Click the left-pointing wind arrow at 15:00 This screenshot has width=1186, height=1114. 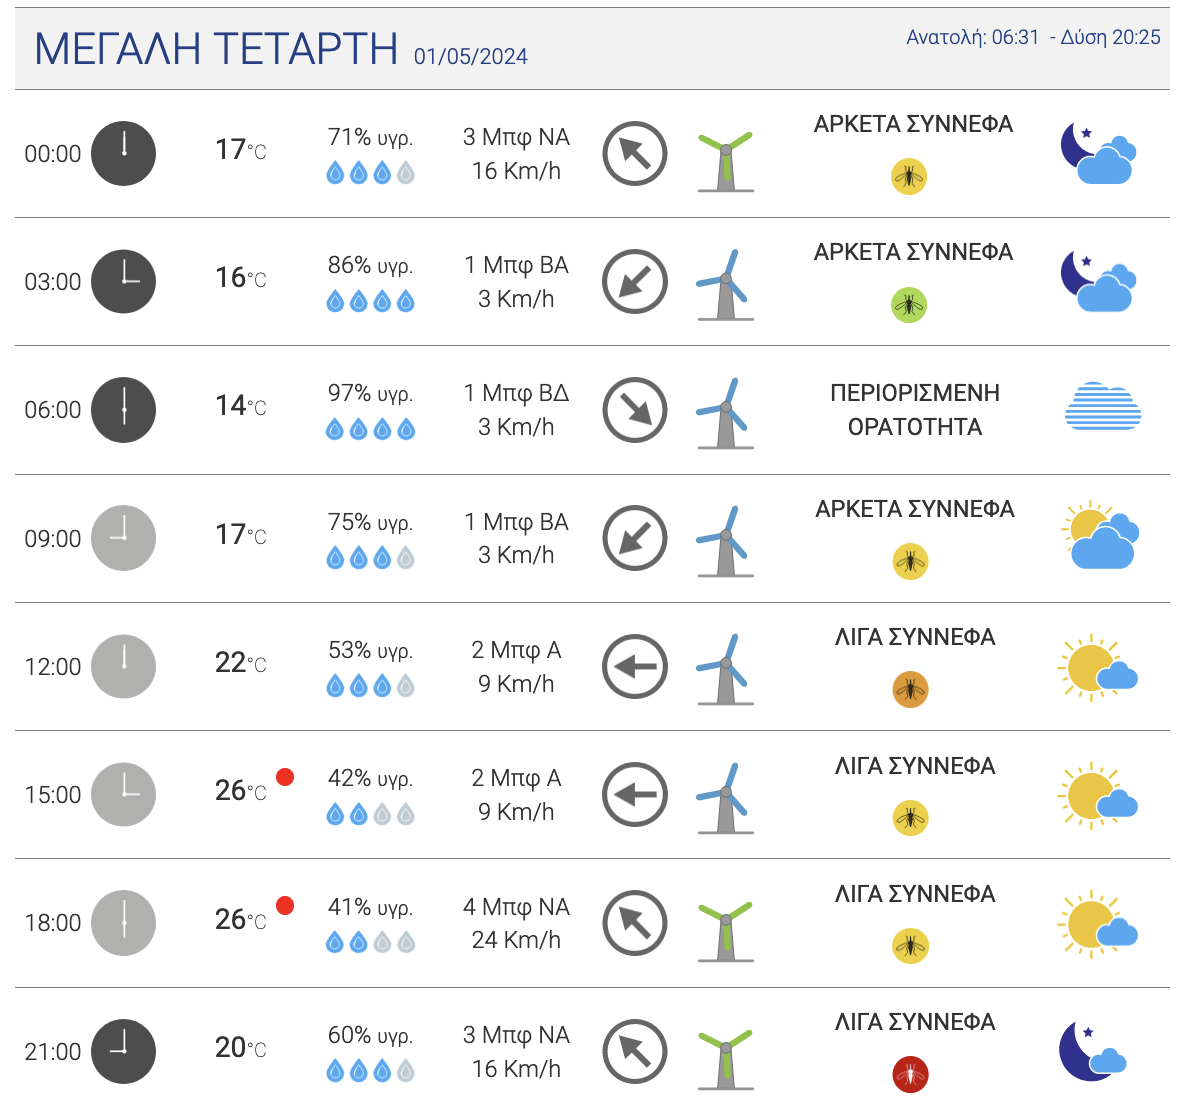635,795
